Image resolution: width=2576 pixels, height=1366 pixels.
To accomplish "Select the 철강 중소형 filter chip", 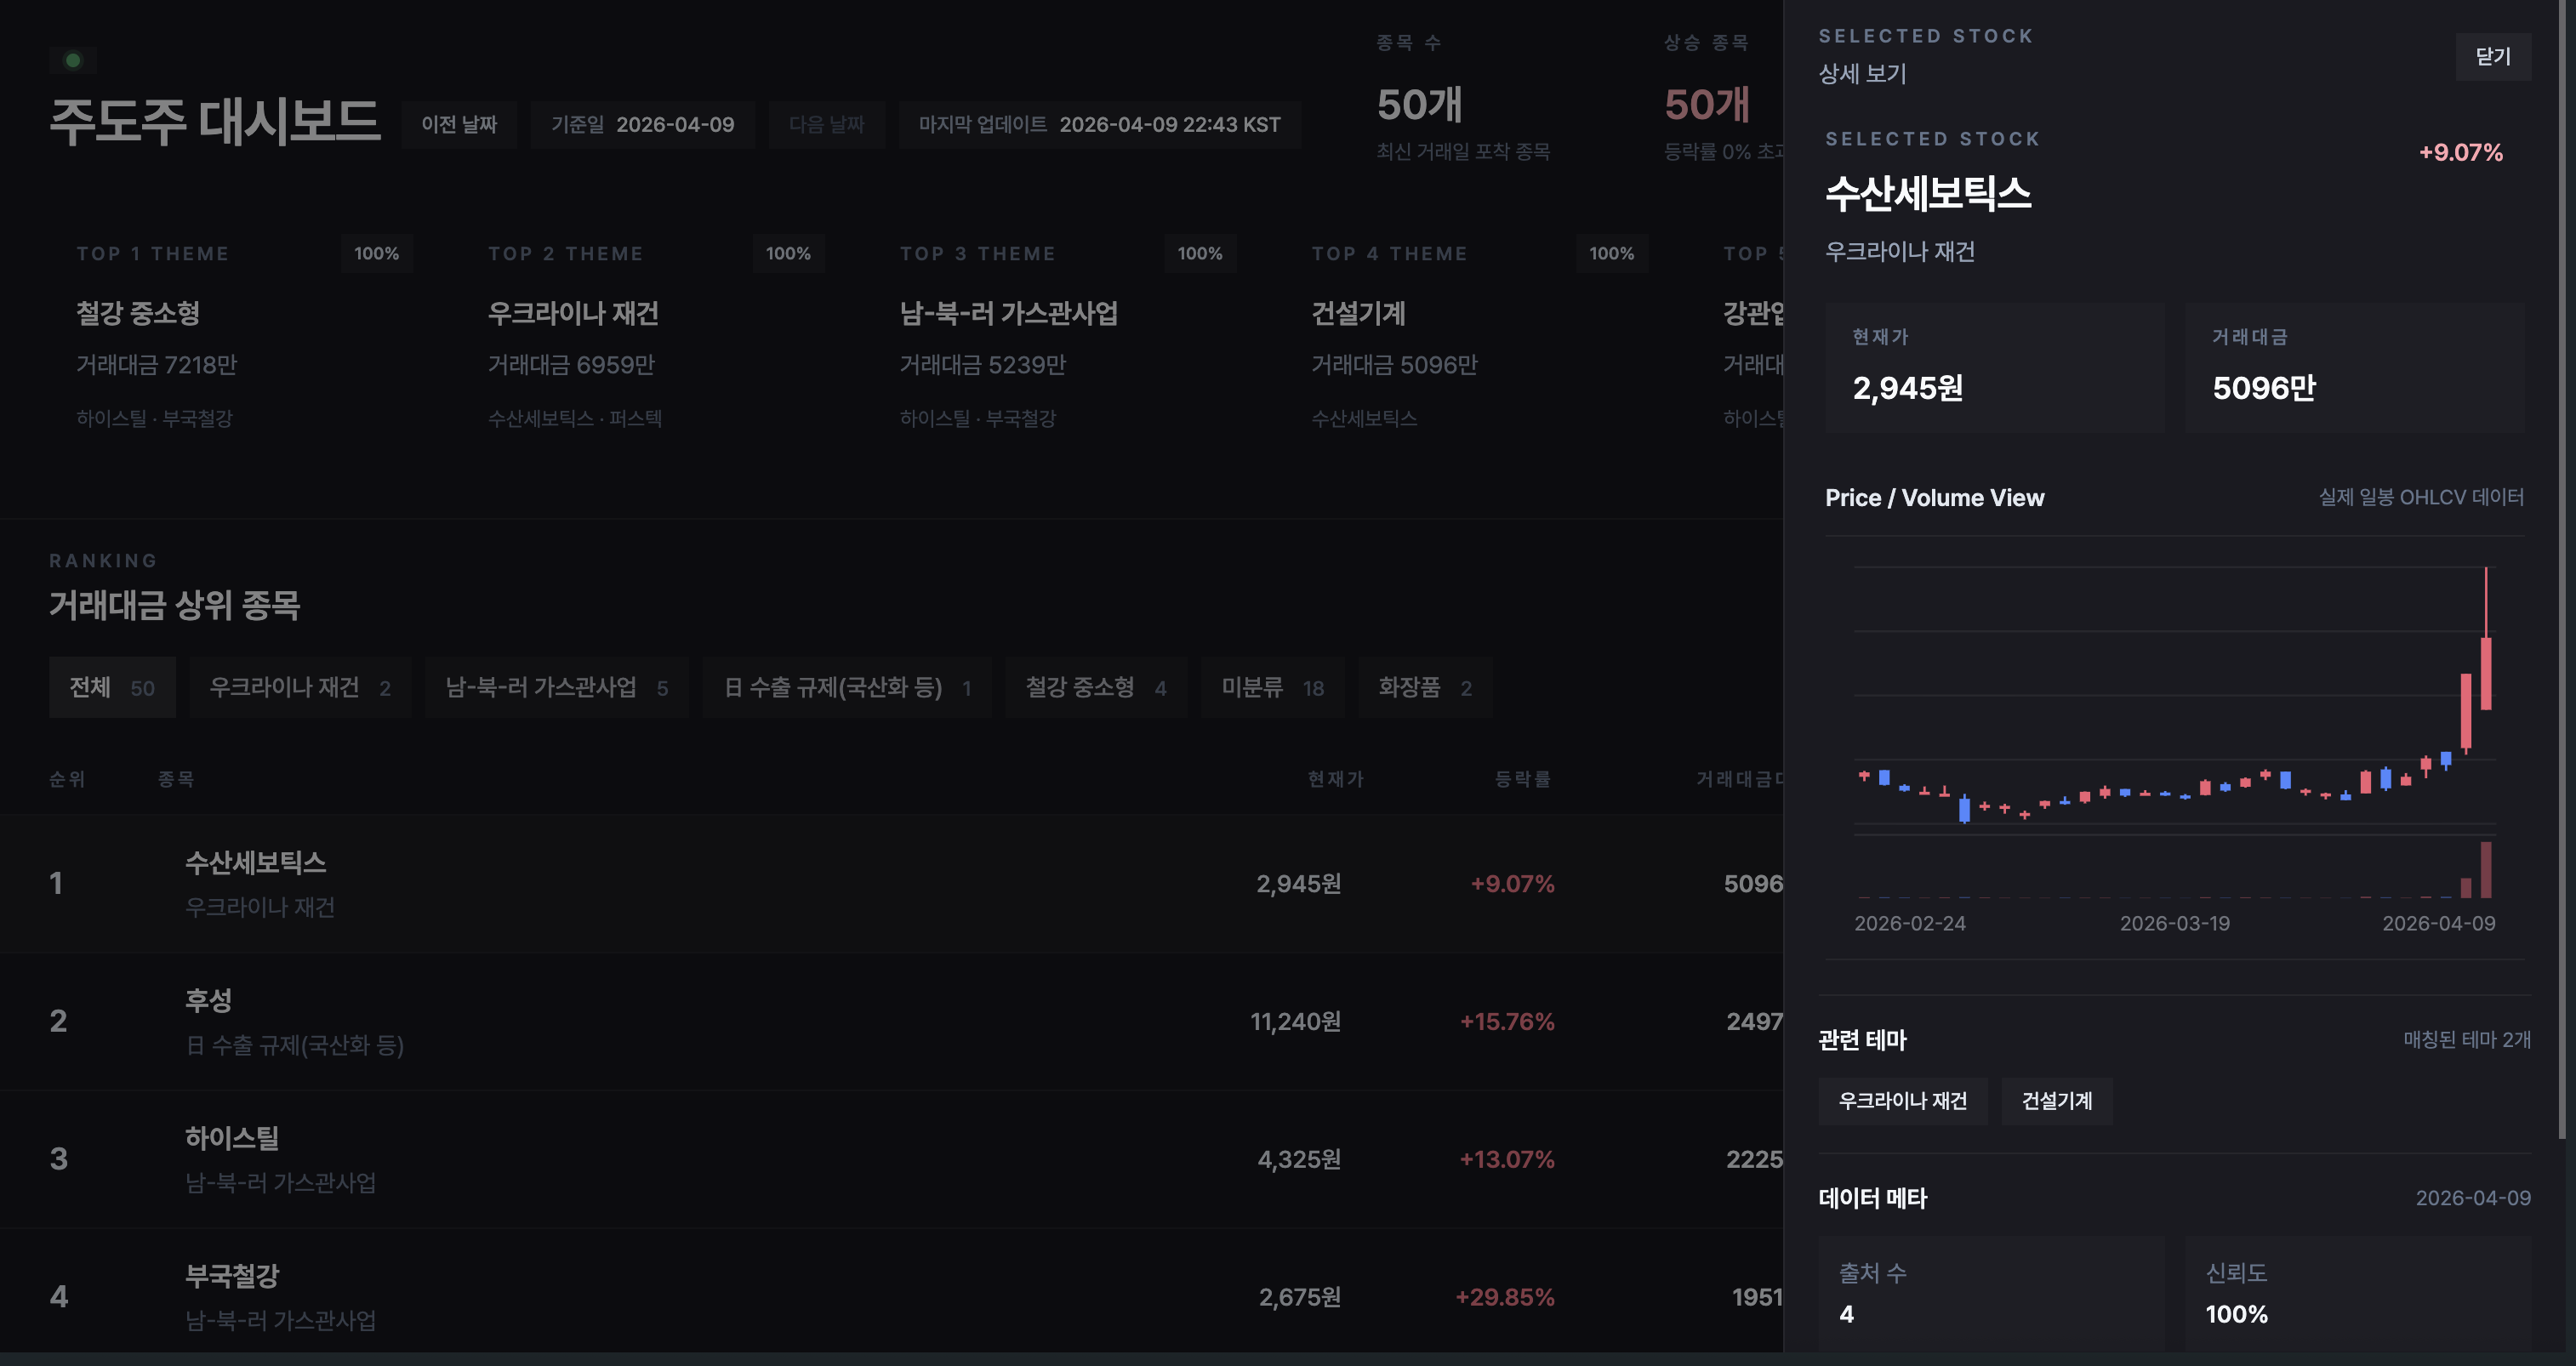I will point(1096,687).
